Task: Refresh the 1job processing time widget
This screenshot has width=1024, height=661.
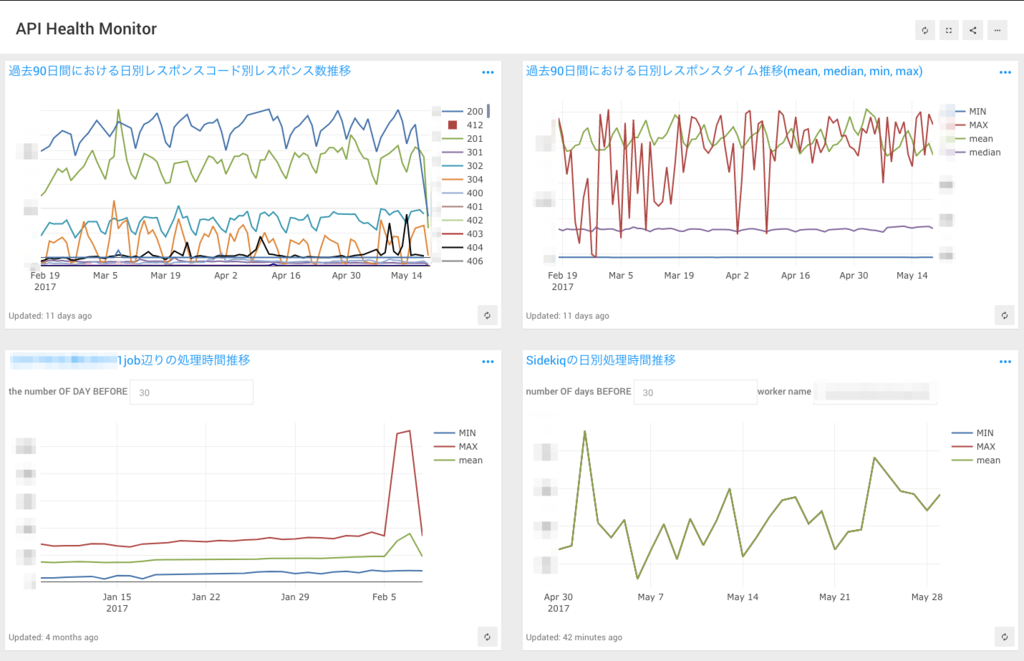Action: (487, 637)
